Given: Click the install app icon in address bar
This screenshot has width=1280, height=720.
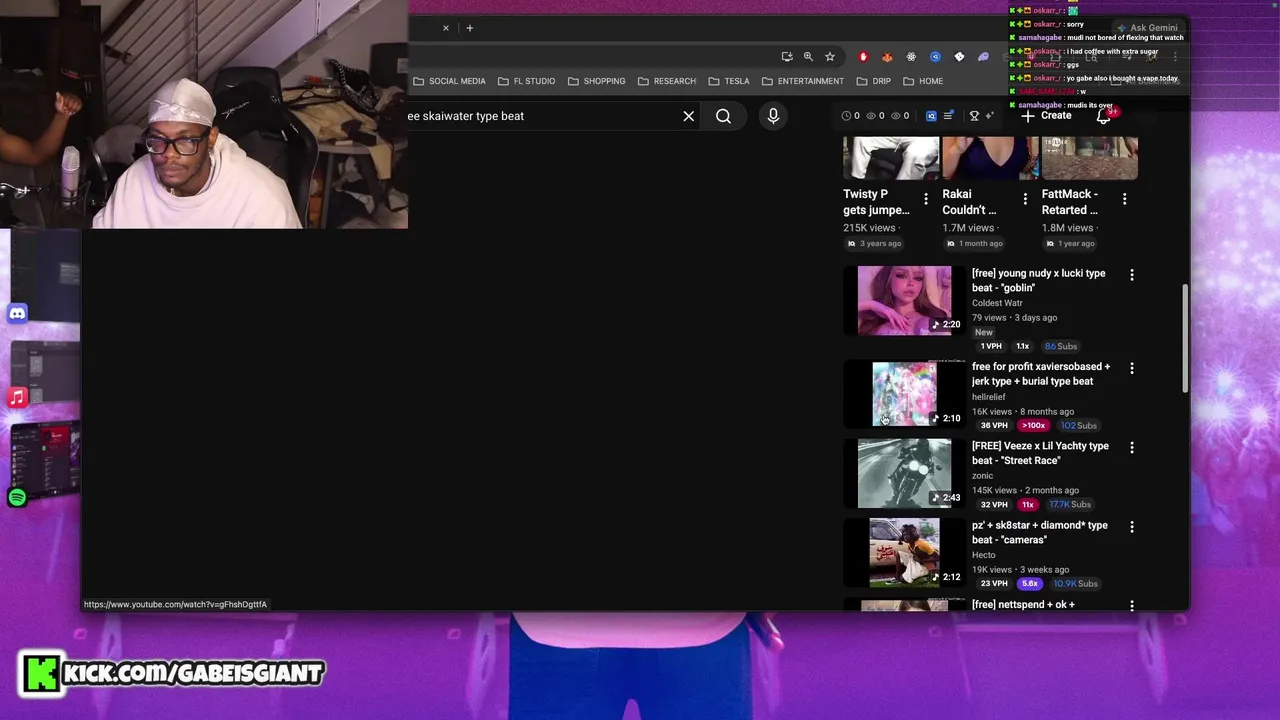Looking at the screenshot, I should tap(787, 57).
